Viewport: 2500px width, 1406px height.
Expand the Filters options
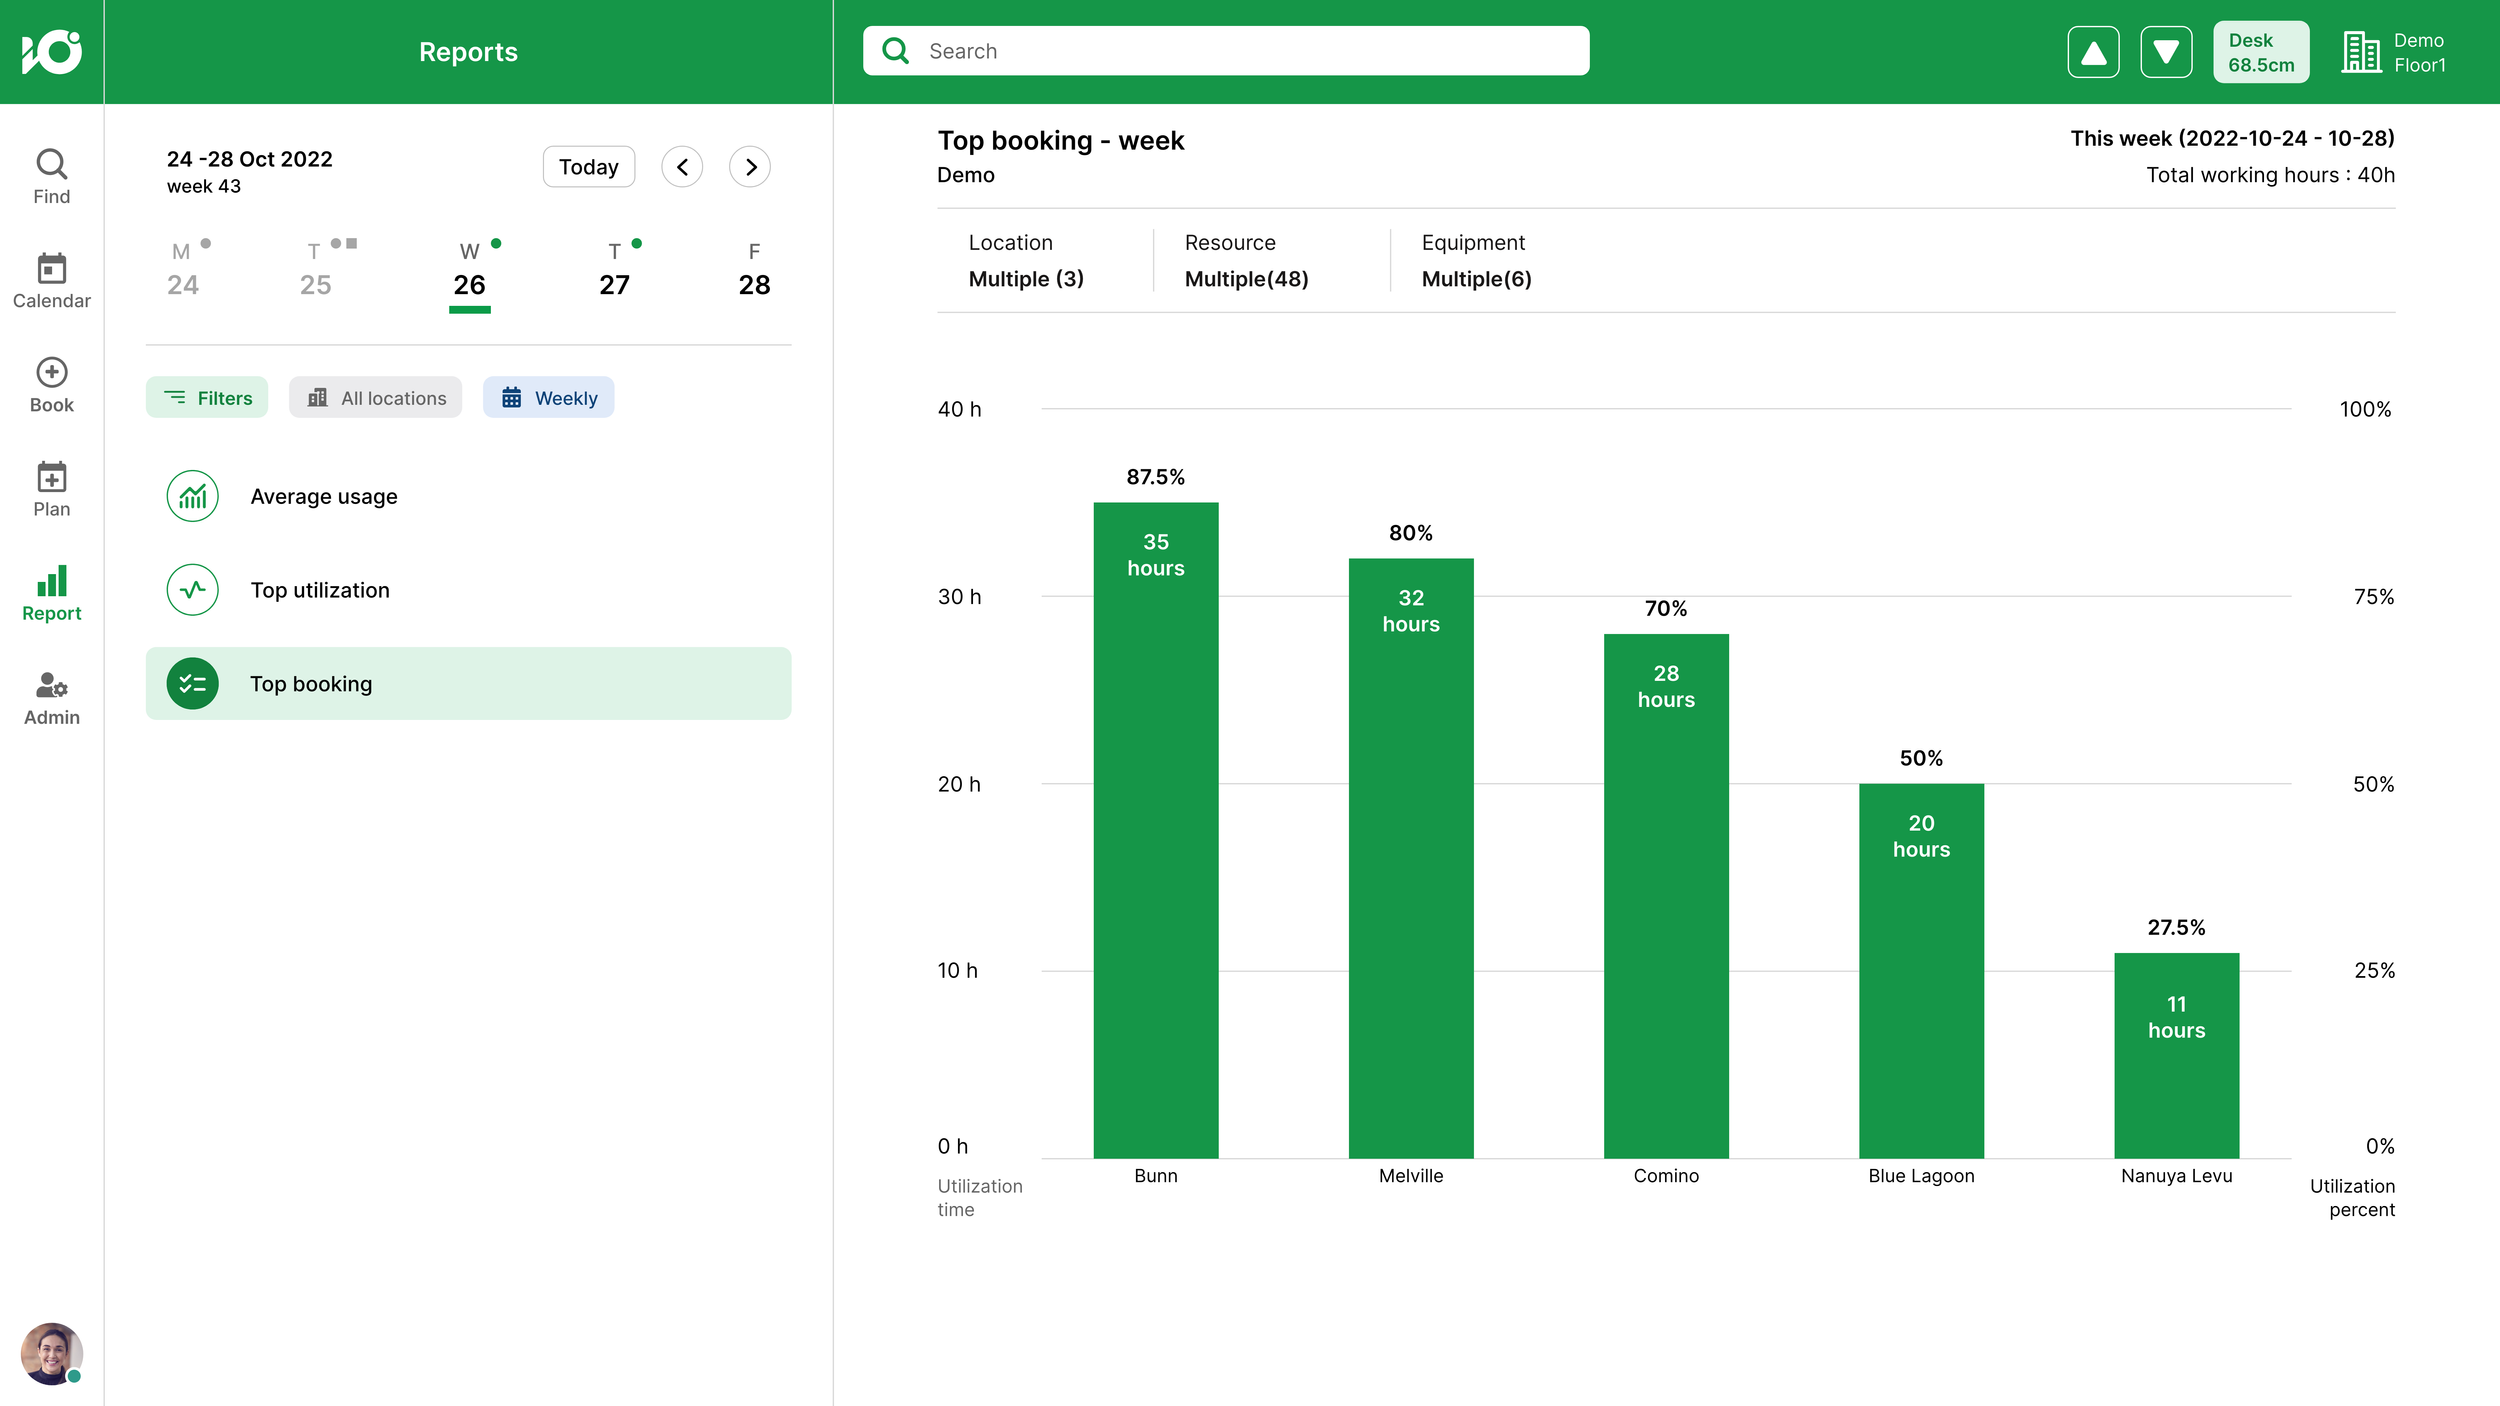(x=207, y=398)
